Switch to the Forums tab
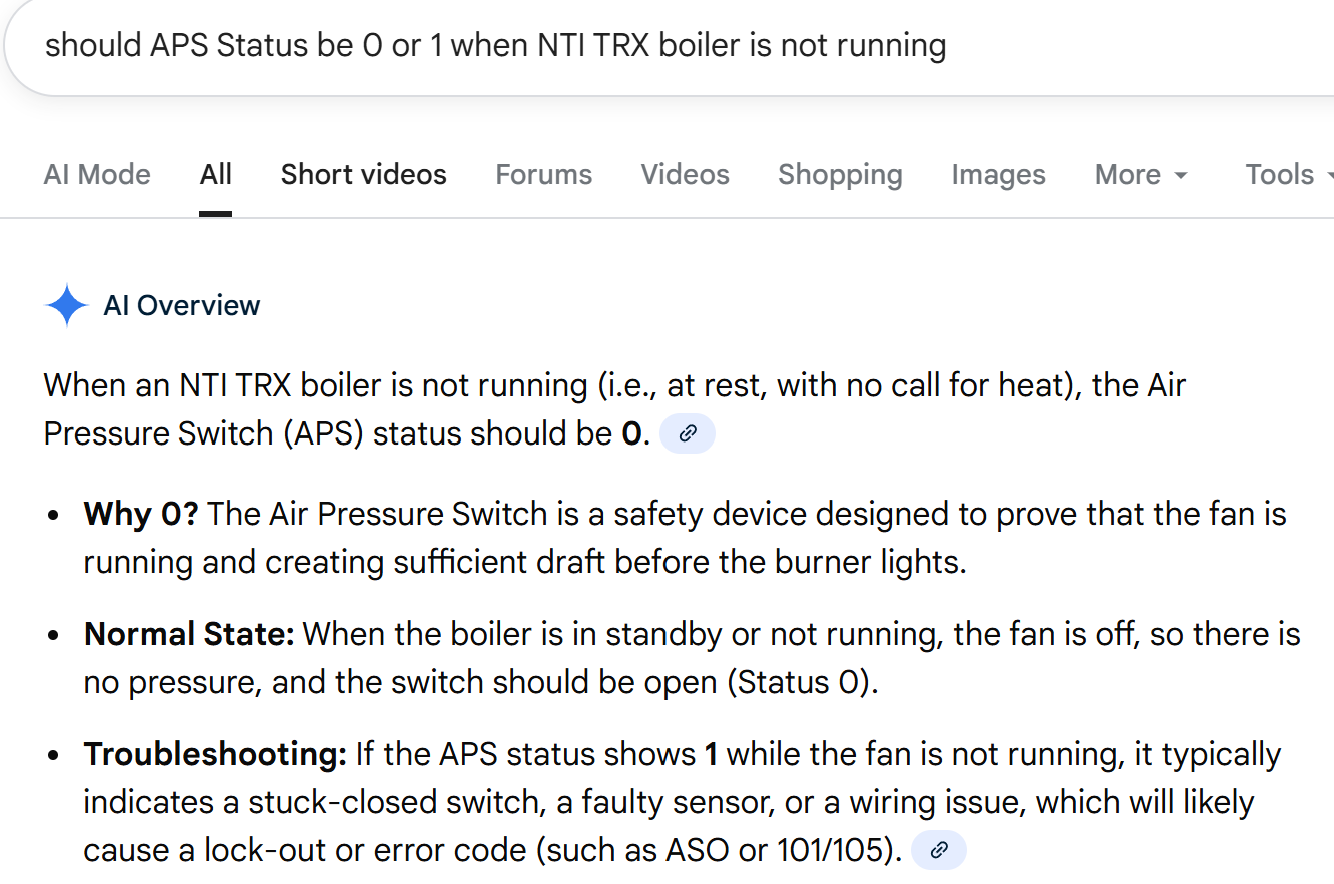The width and height of the screenshot is (1334, 884). tap(543, 174)
